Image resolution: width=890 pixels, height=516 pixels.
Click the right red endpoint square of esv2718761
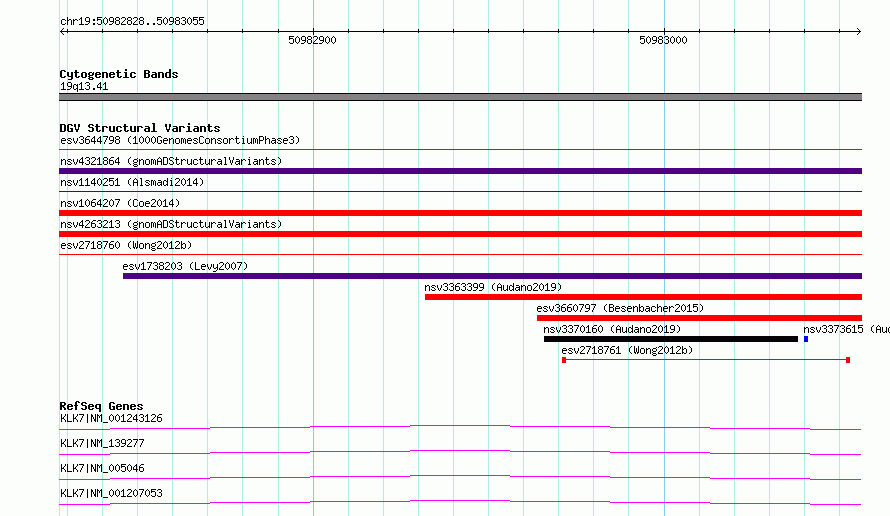click(848, 360)
